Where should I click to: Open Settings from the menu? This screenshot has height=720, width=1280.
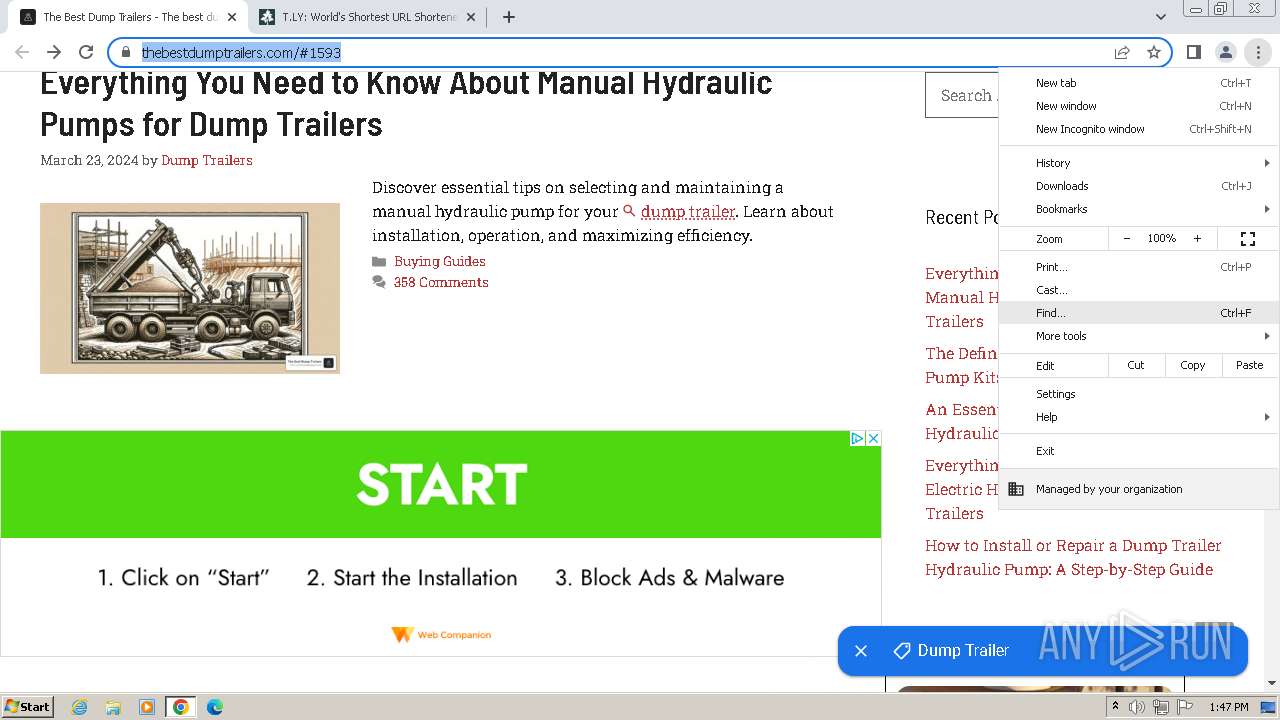click(1139, 394)
